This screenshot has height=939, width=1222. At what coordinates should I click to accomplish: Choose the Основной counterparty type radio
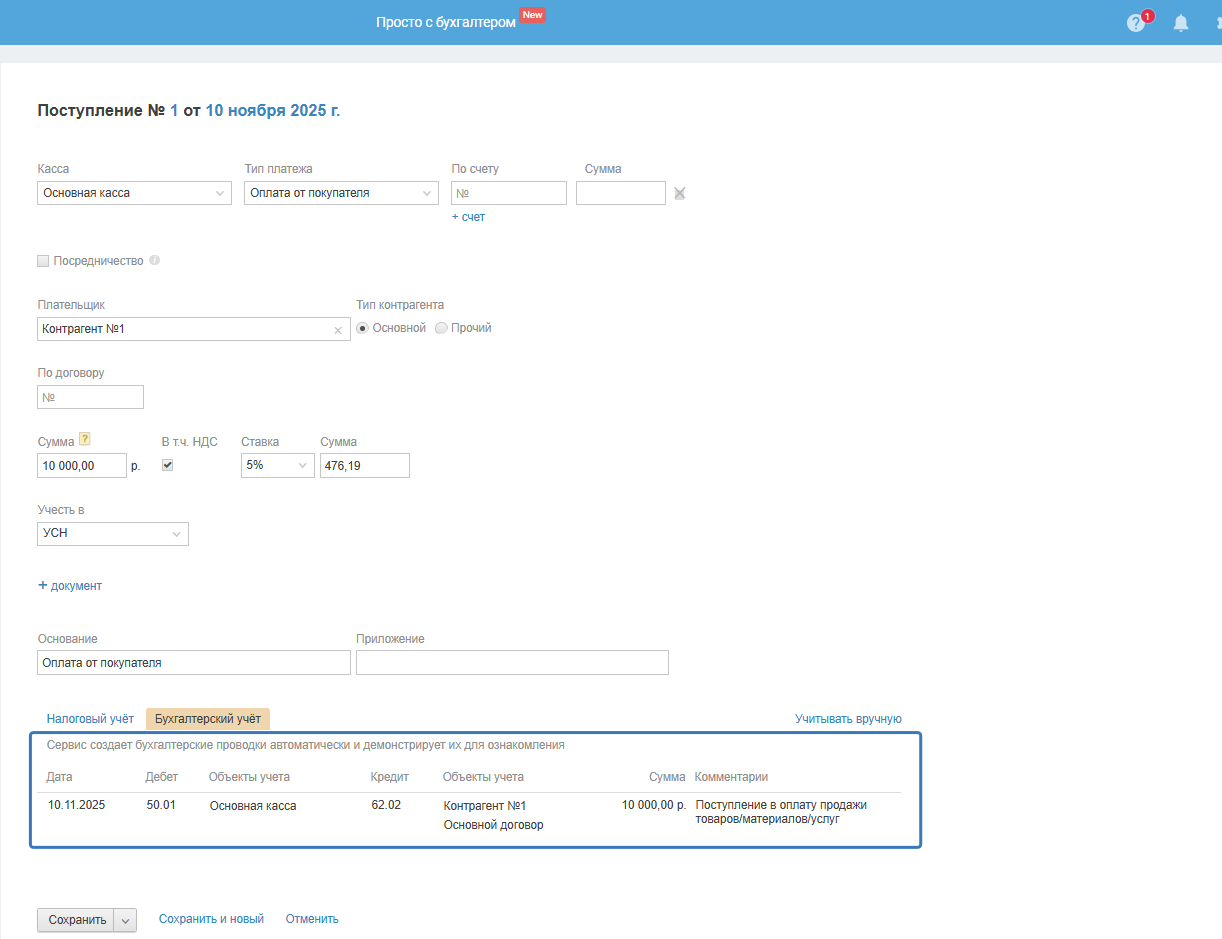click(363, 328)
